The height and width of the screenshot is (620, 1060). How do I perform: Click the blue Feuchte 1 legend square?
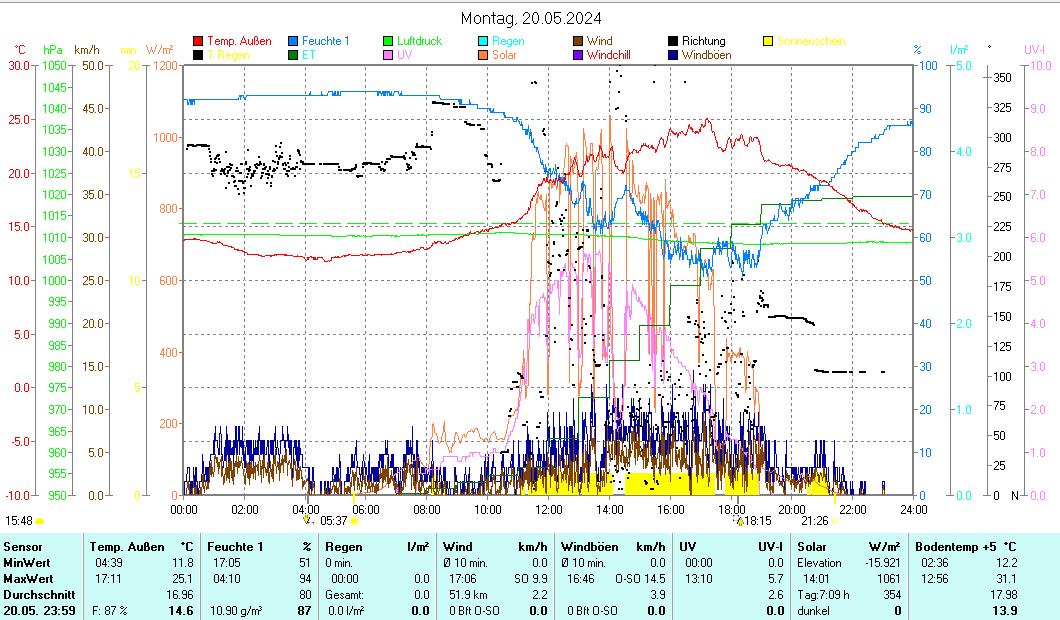coord(293,41)
